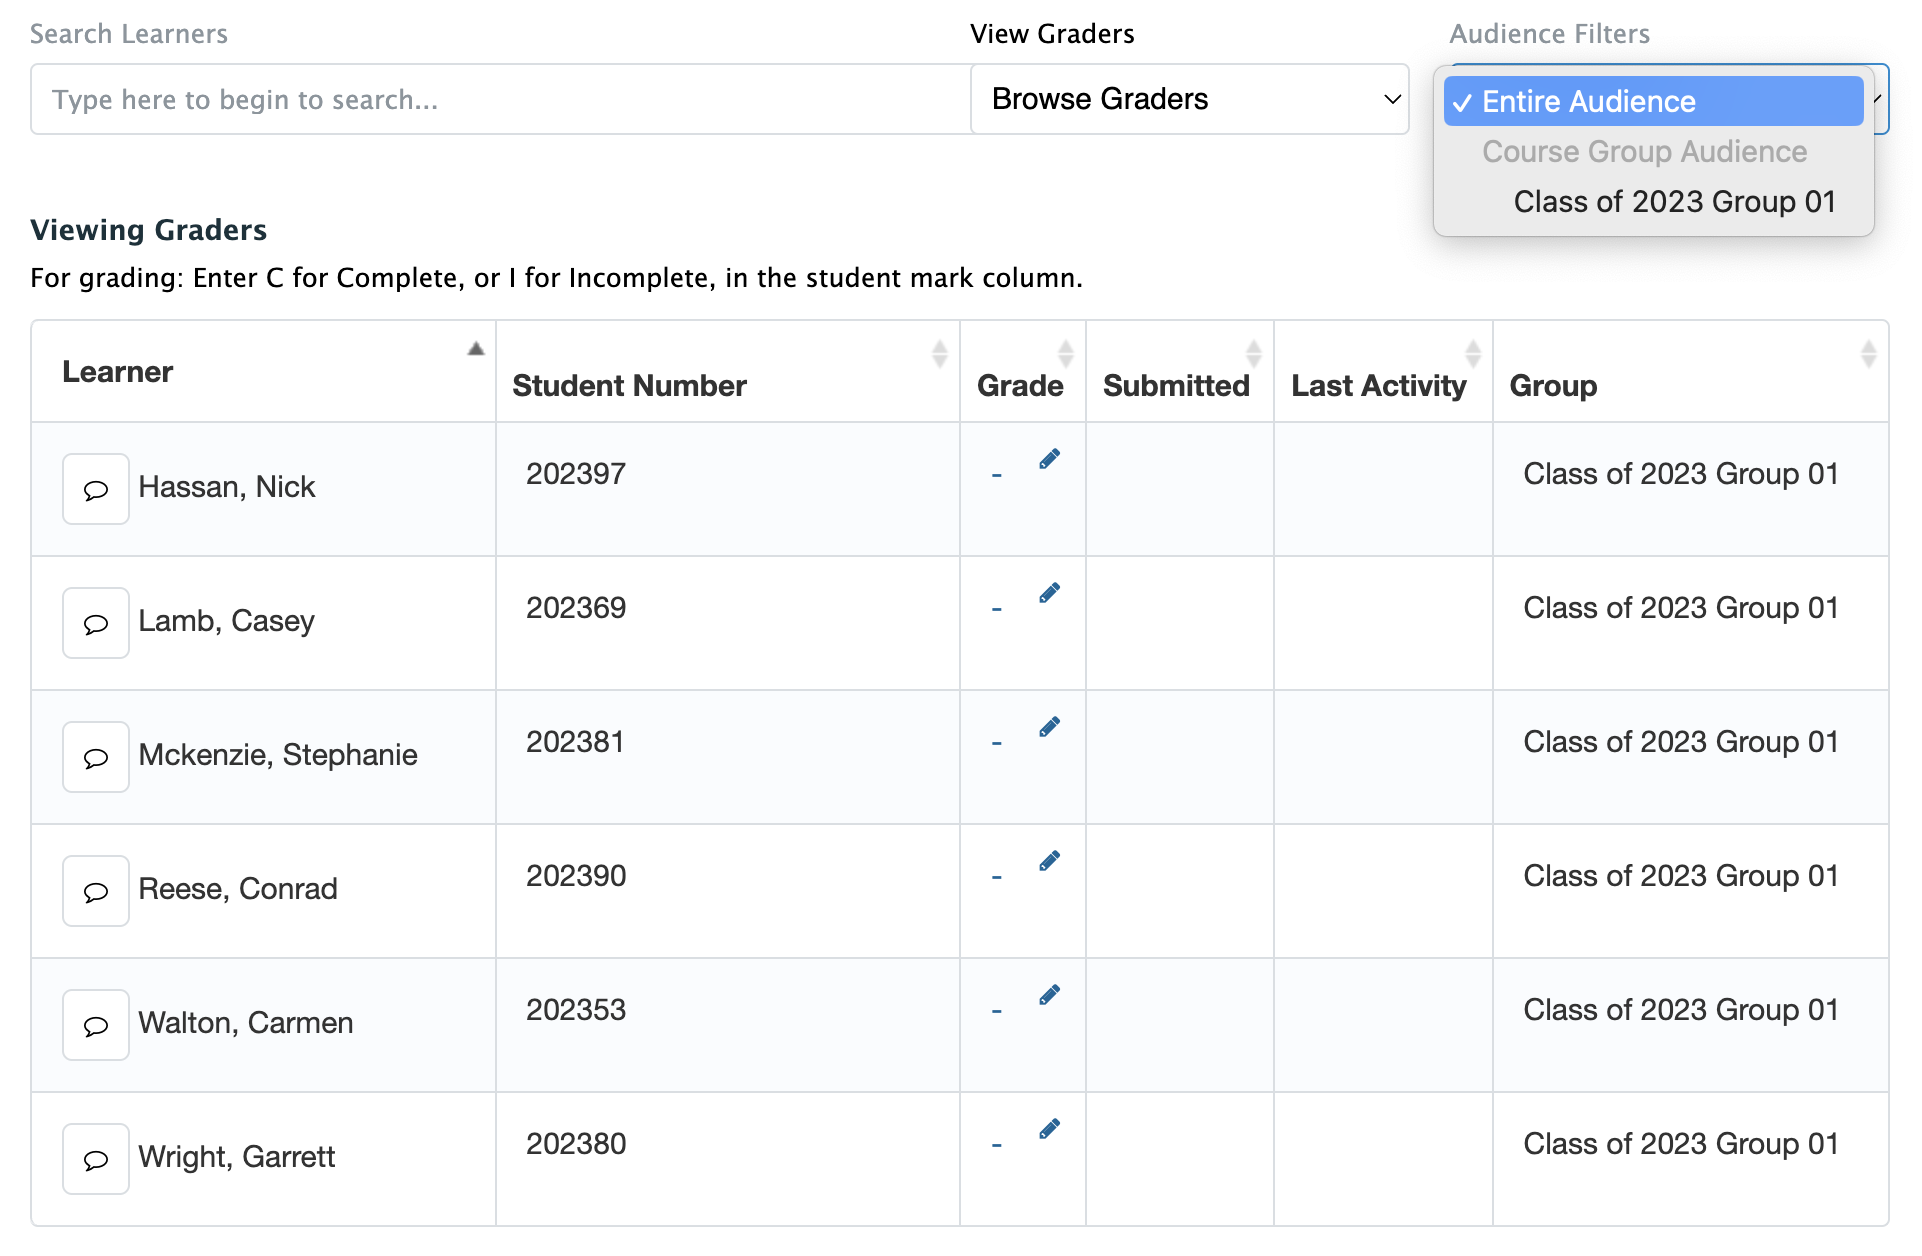Image resolution: width=1922 pixels, height=1256 pixels.
Task: Click Wright, Garrett's grade dash link
Action: point(996,1146)
